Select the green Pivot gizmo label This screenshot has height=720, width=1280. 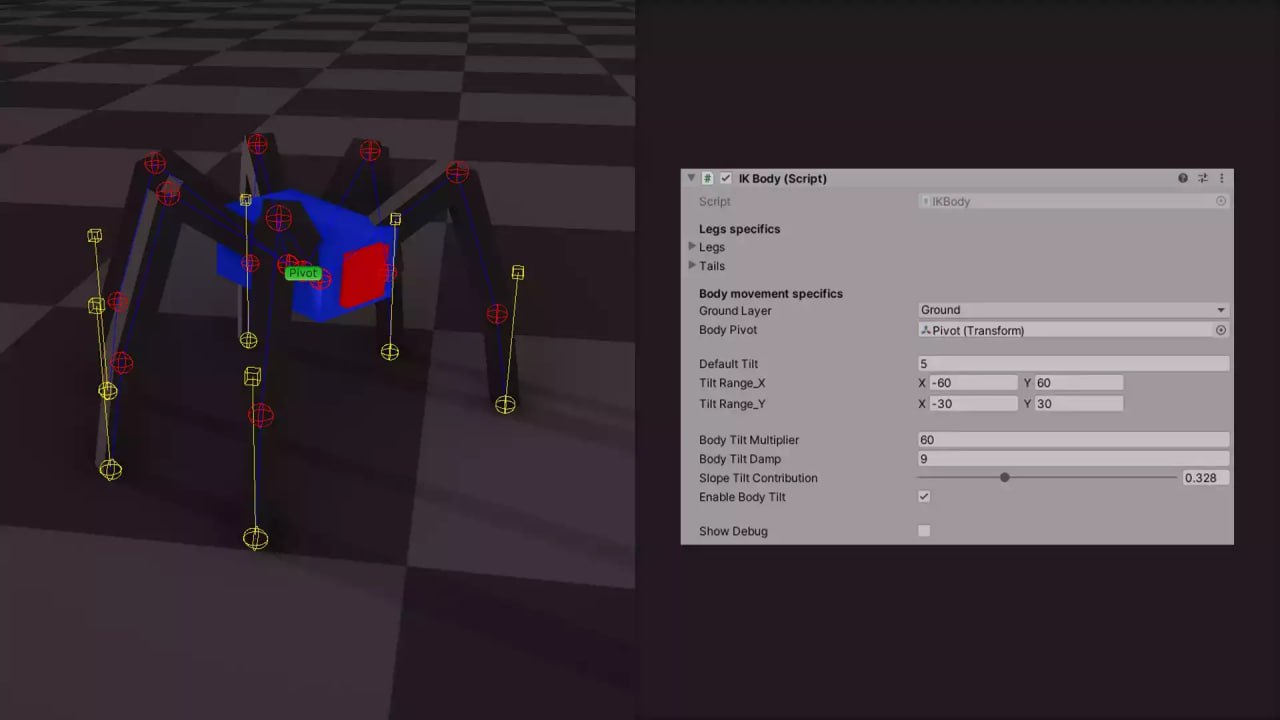302,272
